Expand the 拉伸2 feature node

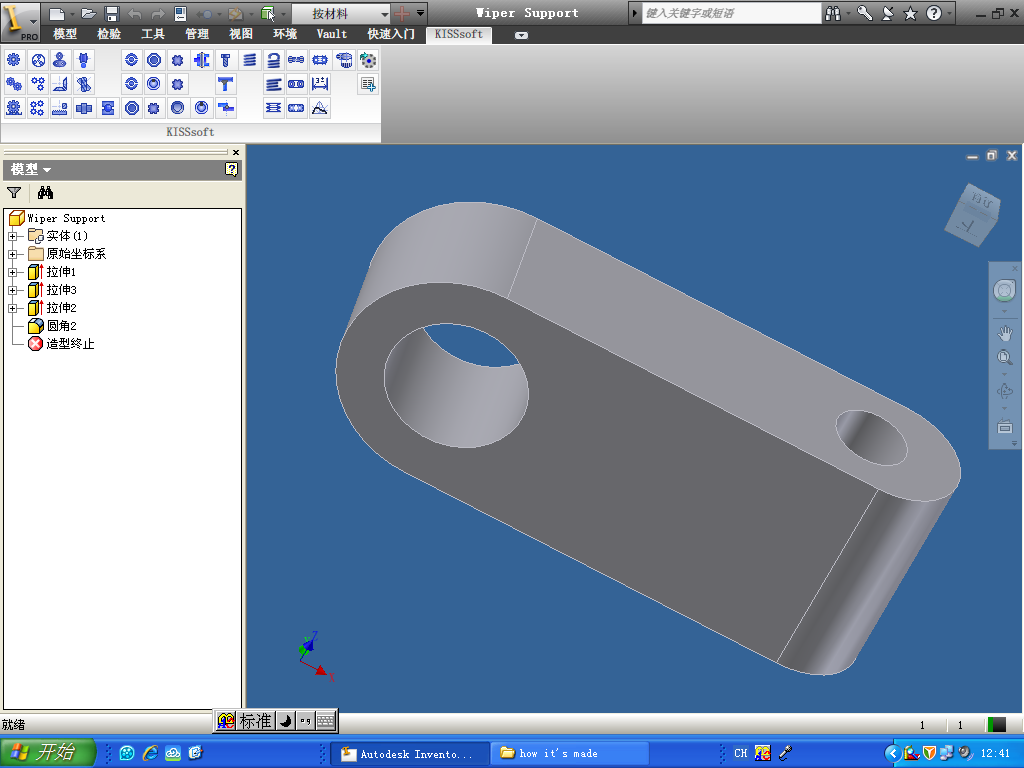tap(12, 308)
